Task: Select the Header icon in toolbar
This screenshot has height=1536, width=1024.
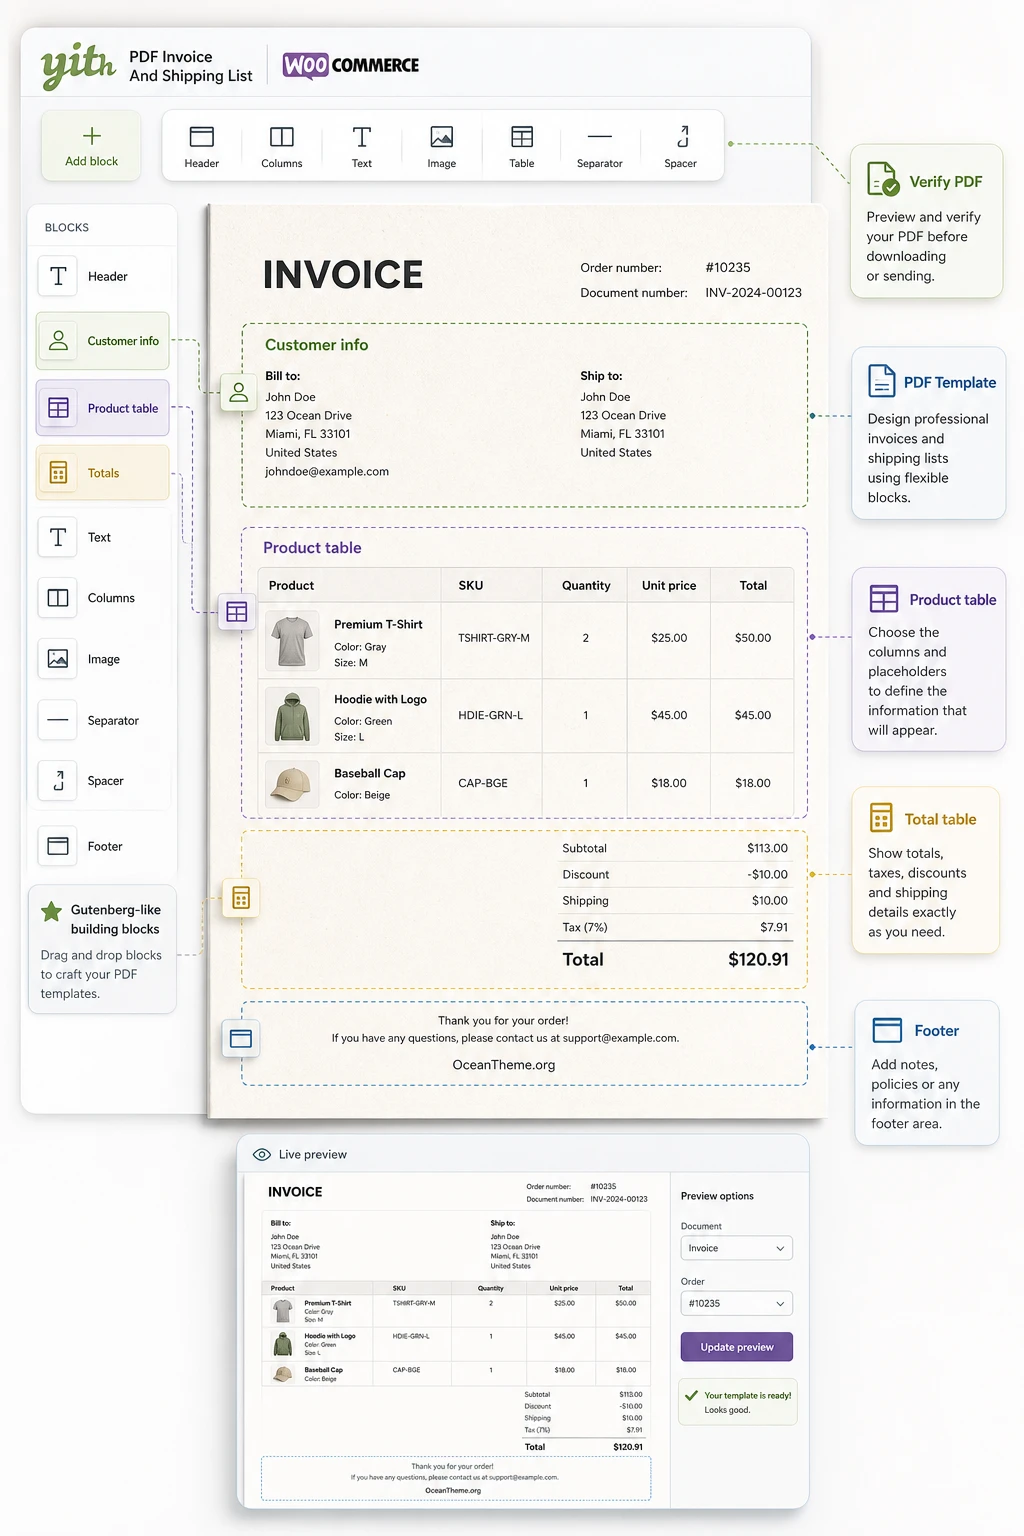Action: [202, 137]
